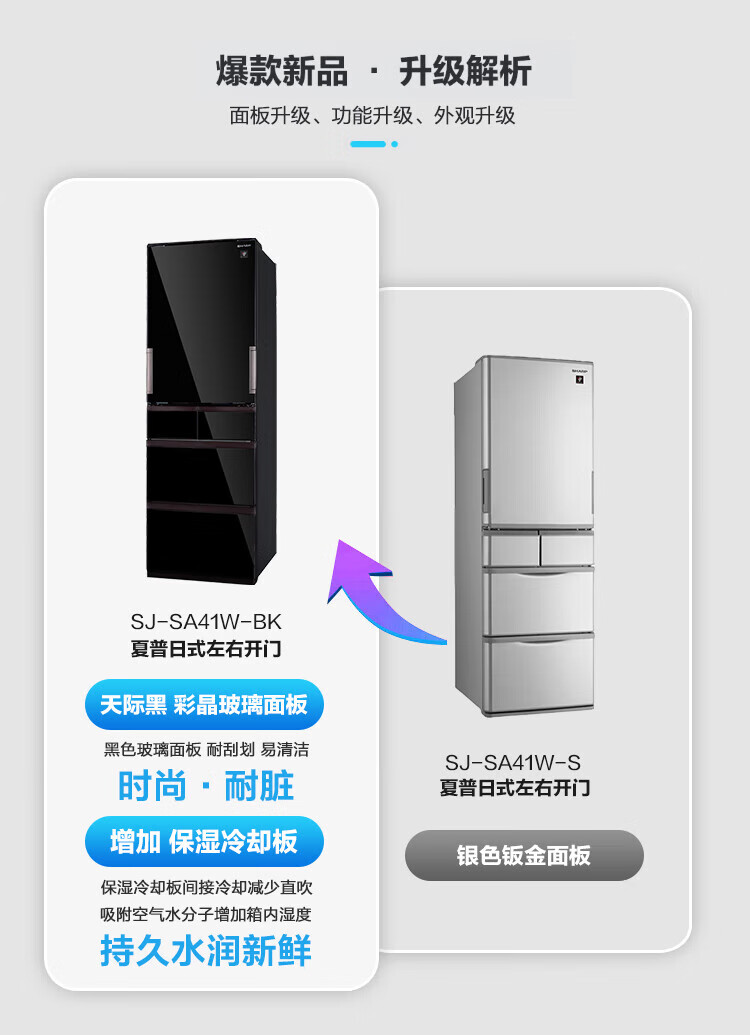Select the 天际黑 彩晶玻璃面板 blue badge
Viewport: 750px width, 1035px height.
pos(204,705)
